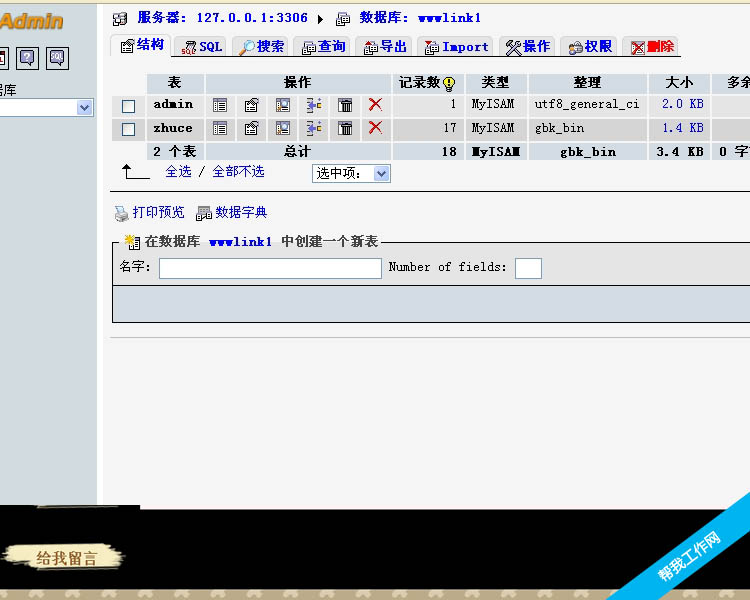Empty the admin table
Image resolution: width=750 pixels, height=600 pixels.
(x=345, y=105)
